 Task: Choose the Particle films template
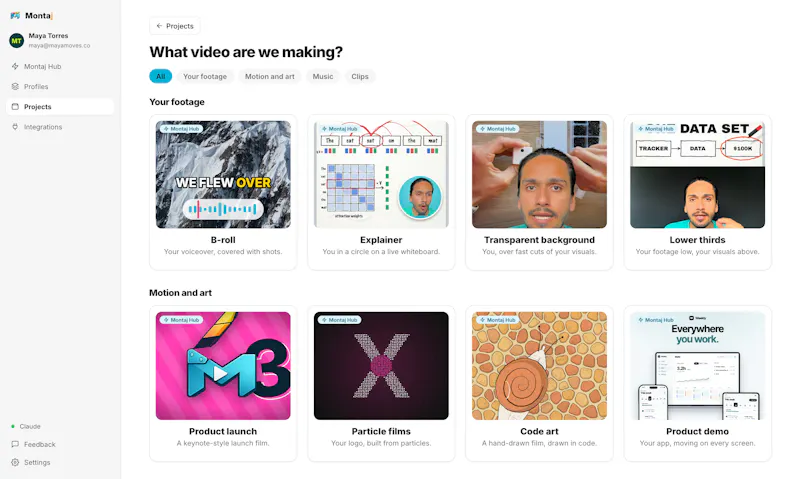(381, 384)
